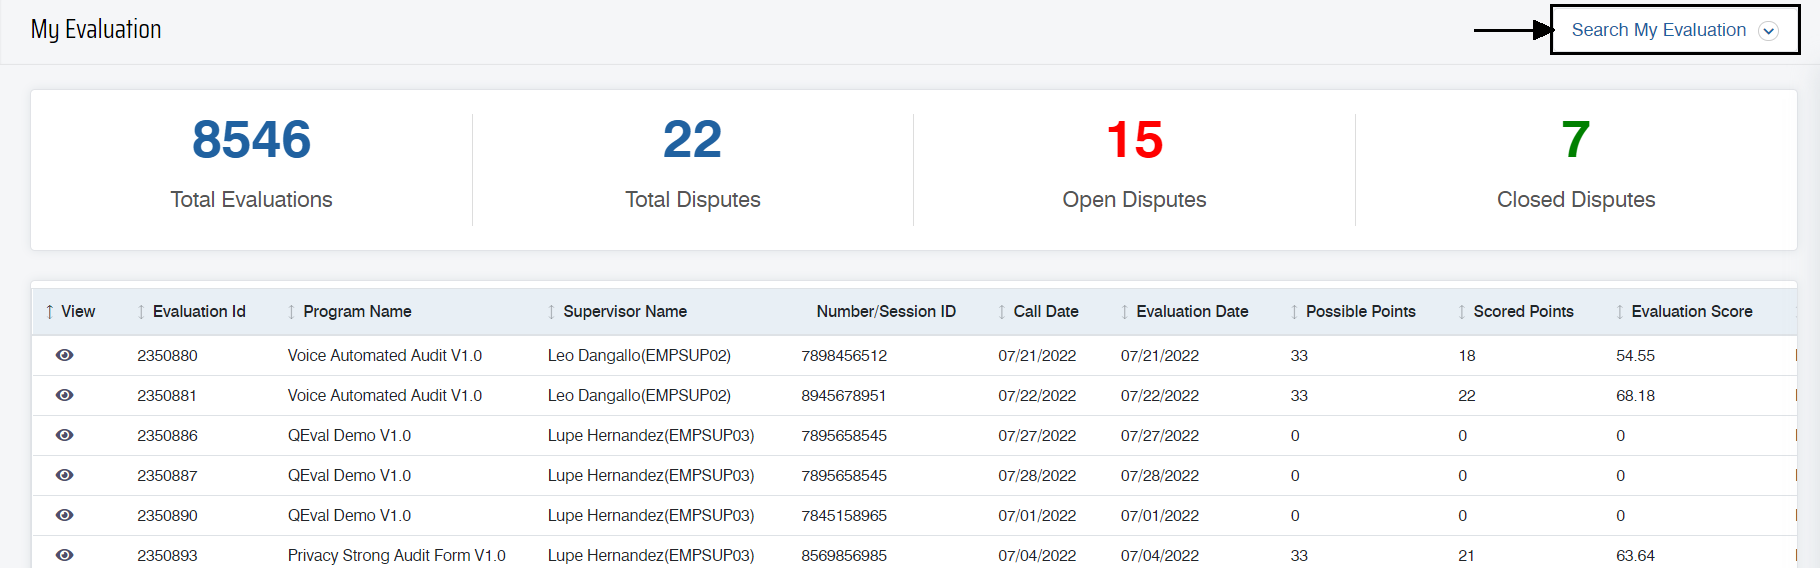Click the chevron icon beside Search My Evaluation

[1768, 31]
